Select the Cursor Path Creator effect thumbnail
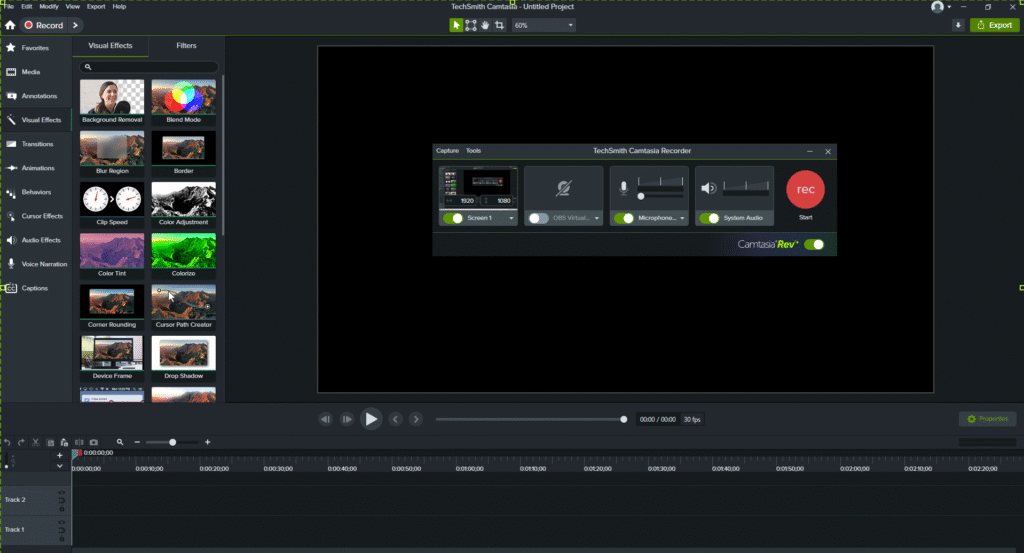 (x=184, y=307)
